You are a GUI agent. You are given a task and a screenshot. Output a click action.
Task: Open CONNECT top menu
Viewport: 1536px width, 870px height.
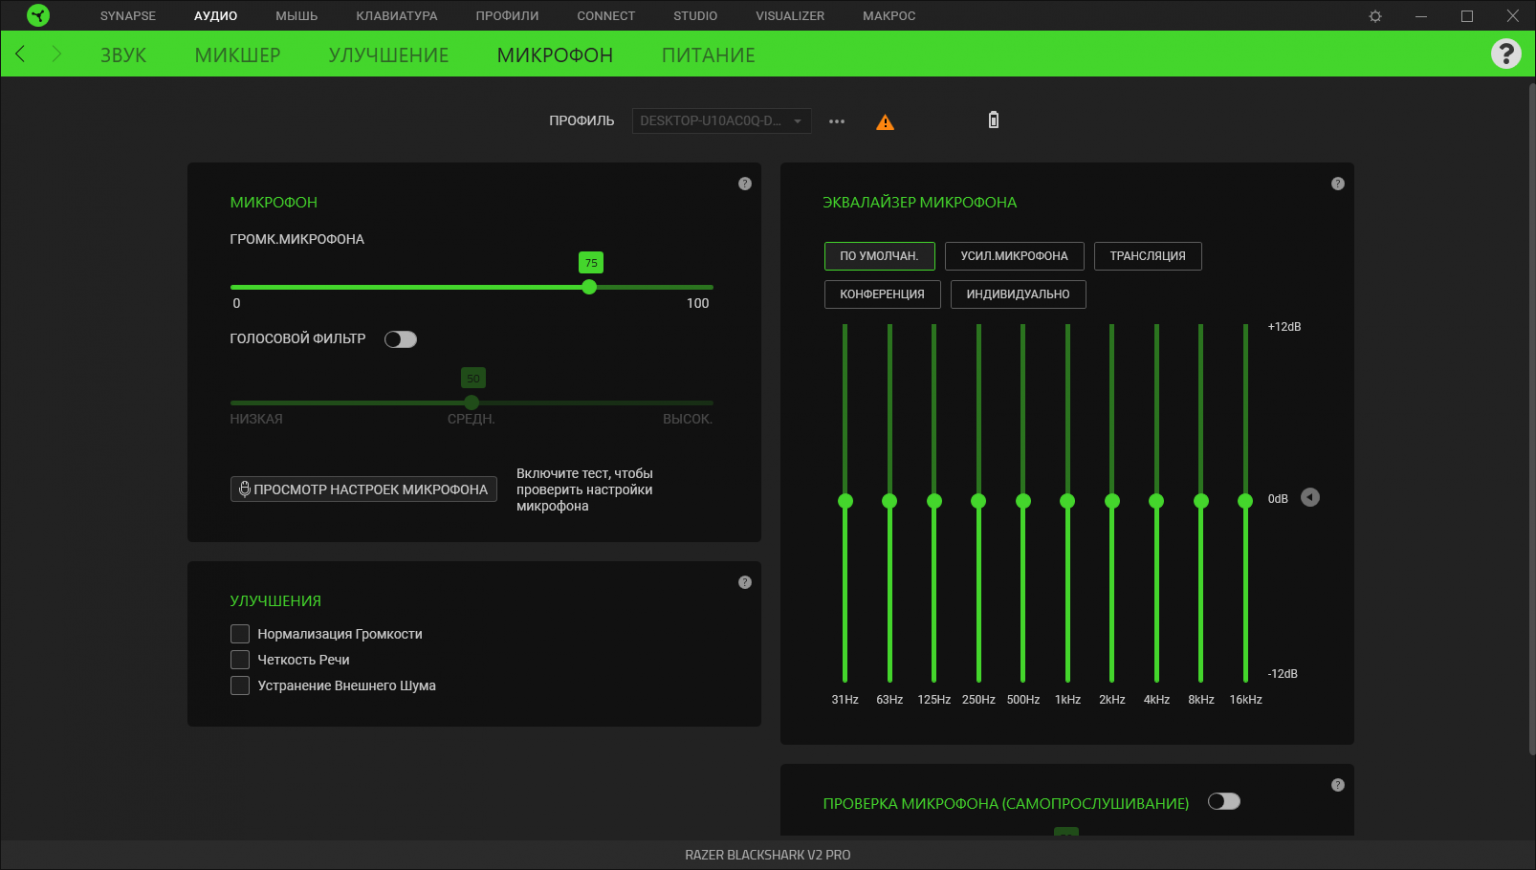606,16
